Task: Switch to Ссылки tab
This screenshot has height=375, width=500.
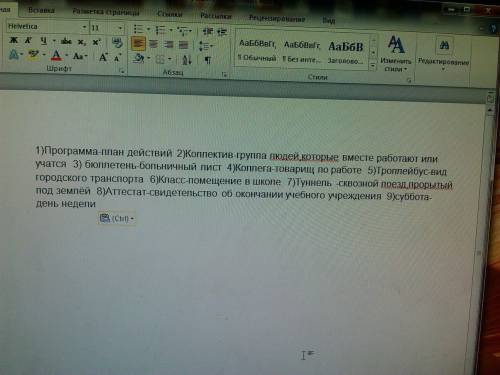Action: [x=169, y=14]
